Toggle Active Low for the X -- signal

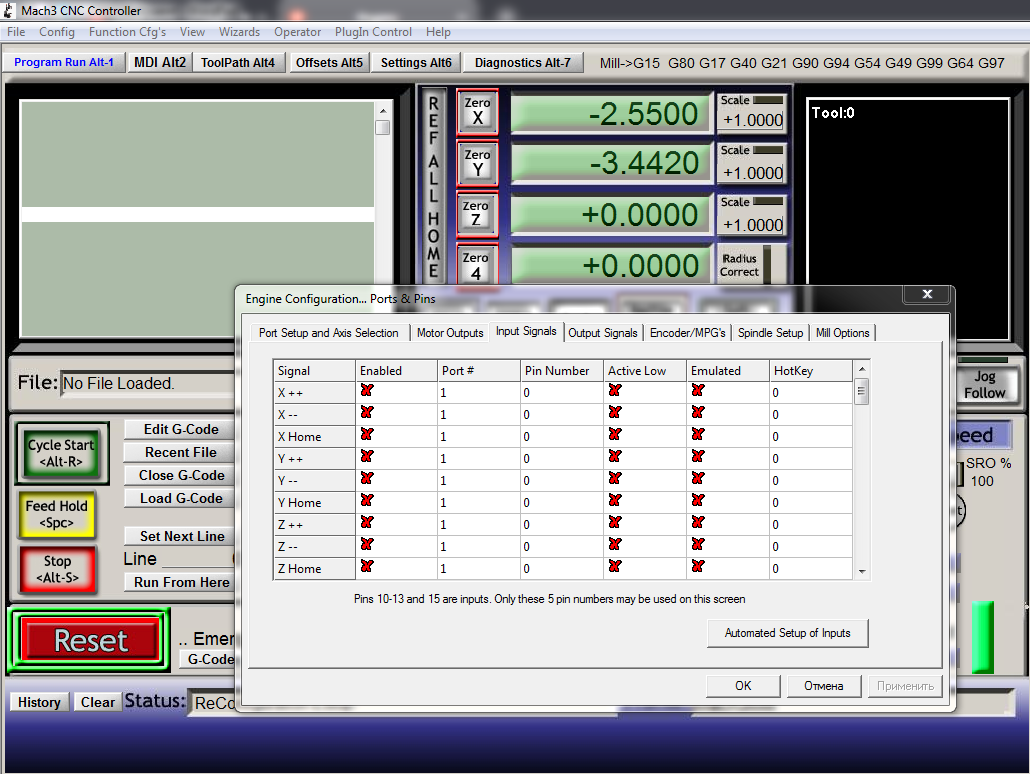coord(615,412)
